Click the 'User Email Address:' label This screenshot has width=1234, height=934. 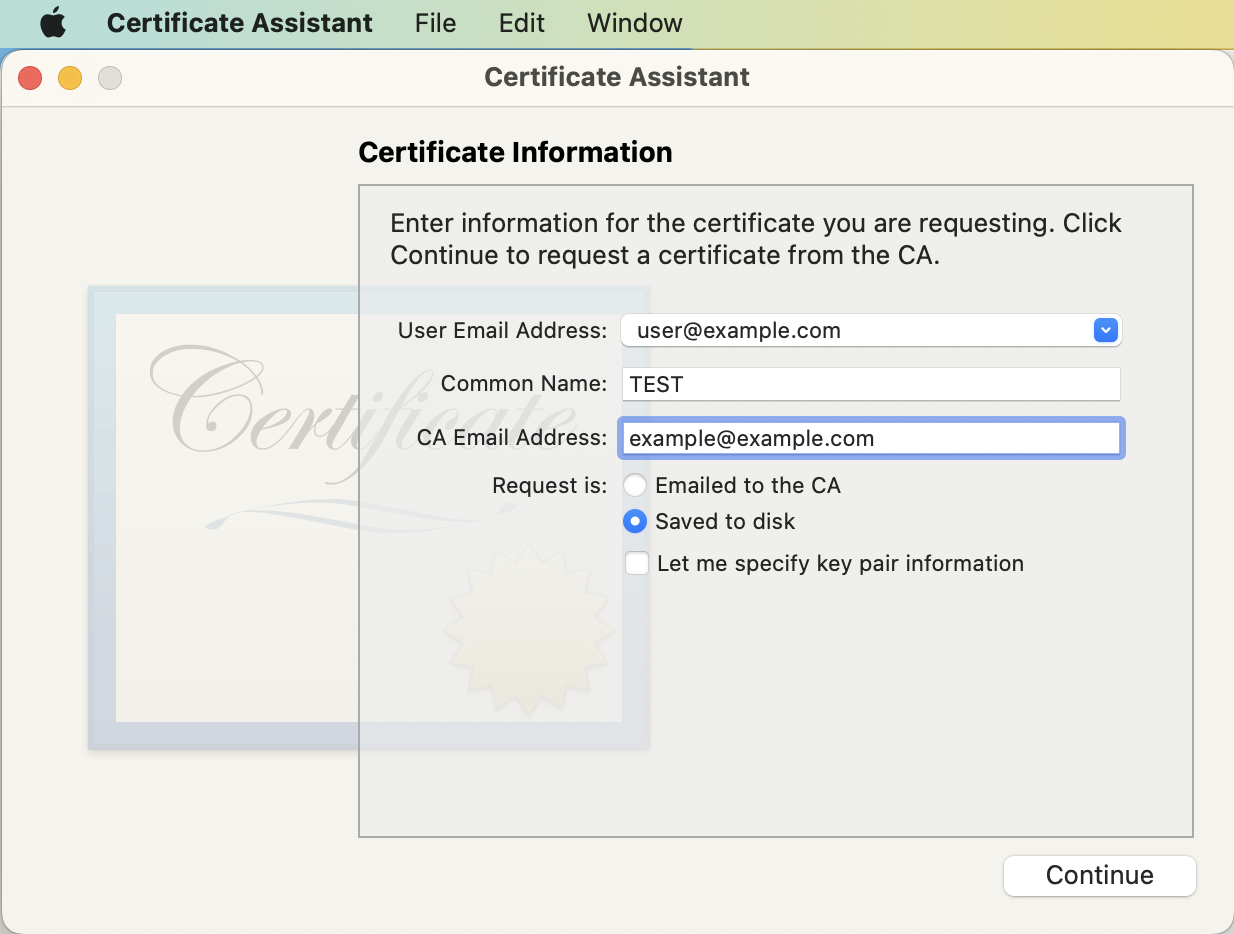coord(503,330)
